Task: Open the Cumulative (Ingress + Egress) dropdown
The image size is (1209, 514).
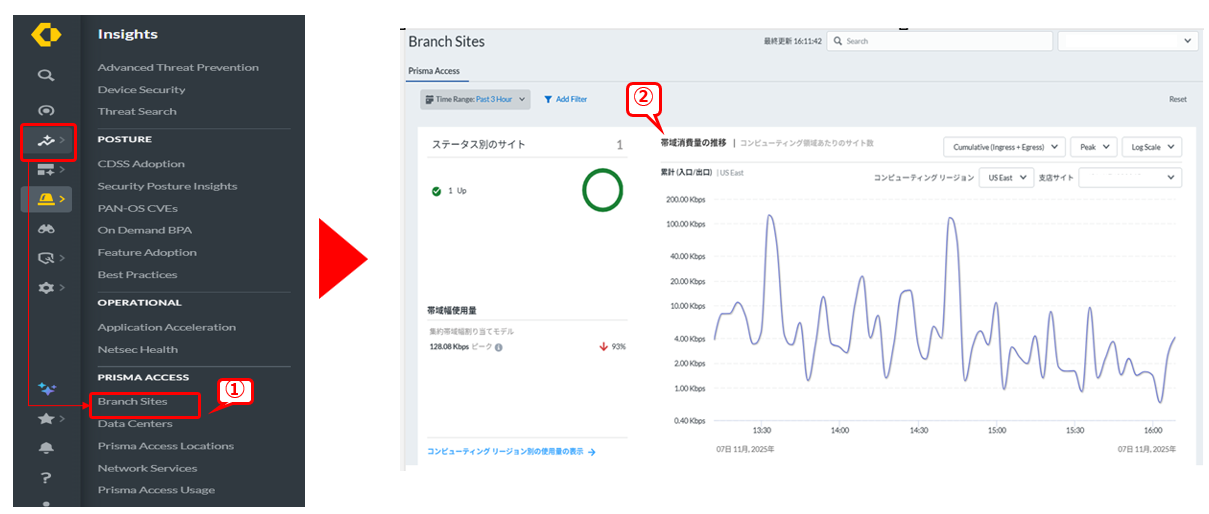Action: click(1004, 147)
